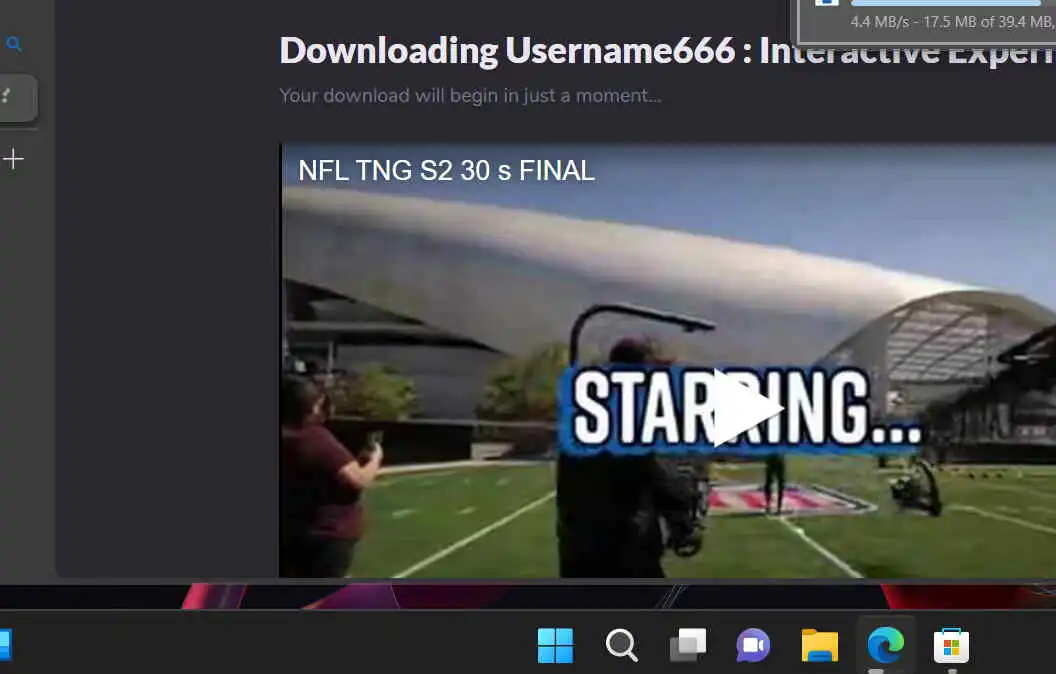Select the download status text 17.5 MB of 39.4 MB
This screenshot has height=674, width=1056.
987,22
